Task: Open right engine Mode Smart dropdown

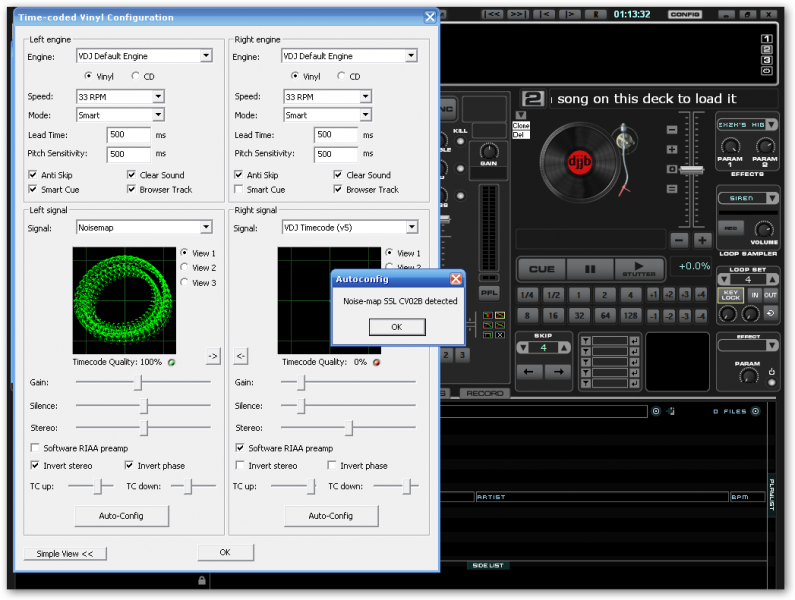Action: coord(366,115)
